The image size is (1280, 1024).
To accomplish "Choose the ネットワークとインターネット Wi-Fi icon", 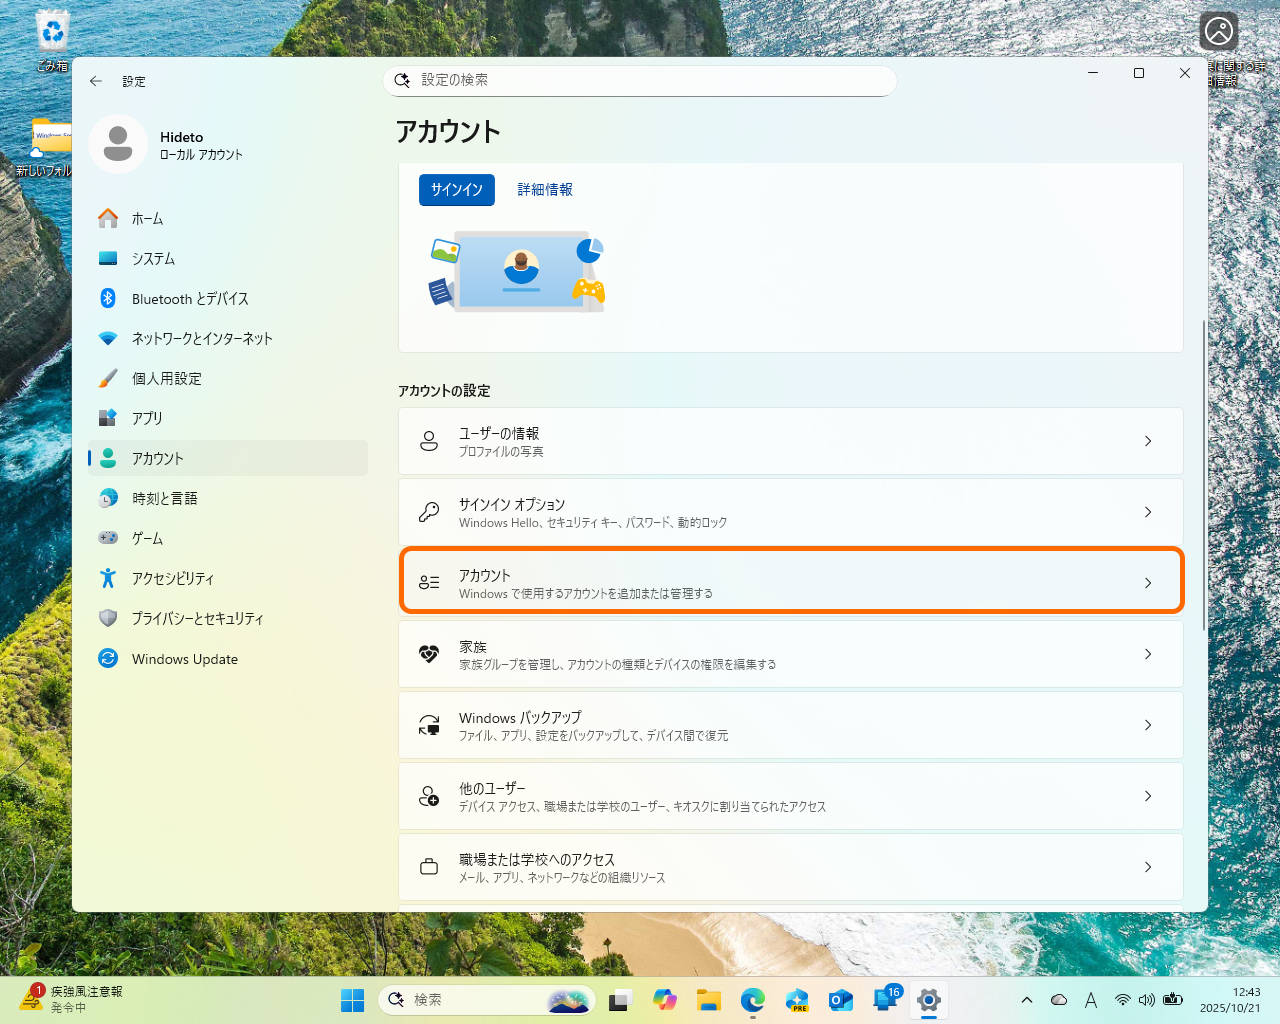I will (x=108, y=338).
